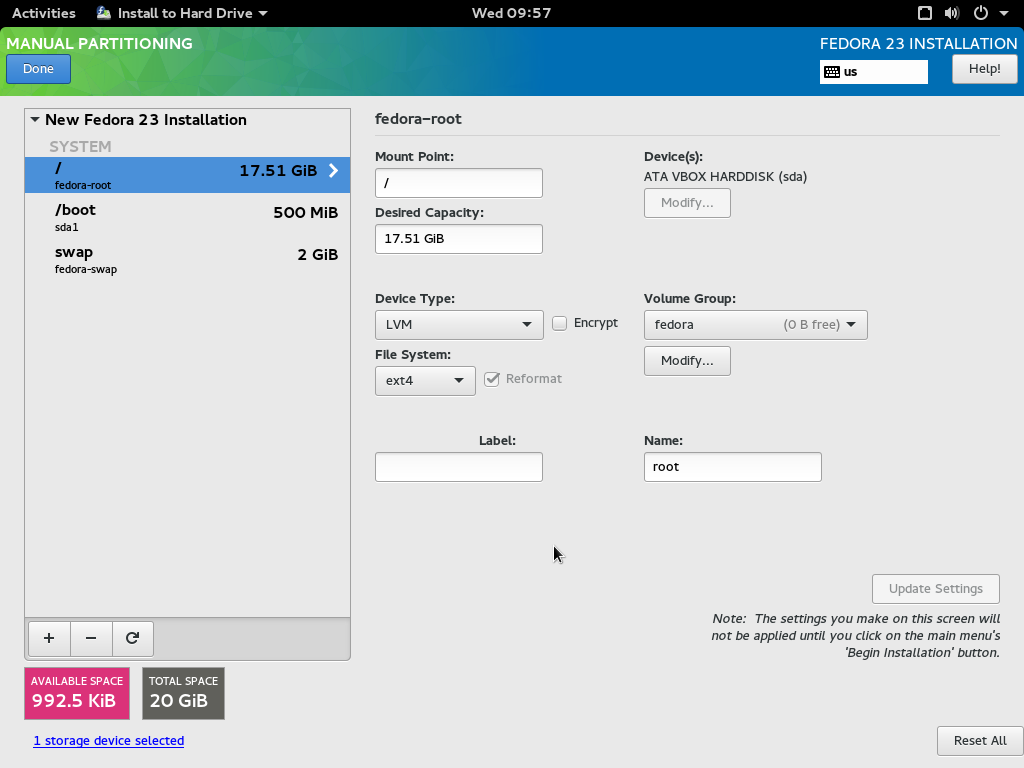Toggle the Reformat checkbox

click(x=492, y=379)
